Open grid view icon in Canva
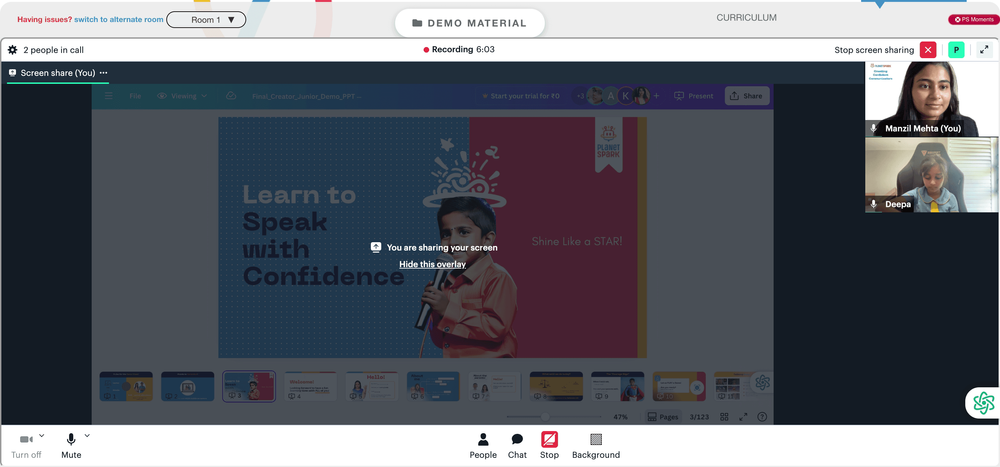 [x=724, y=417]
